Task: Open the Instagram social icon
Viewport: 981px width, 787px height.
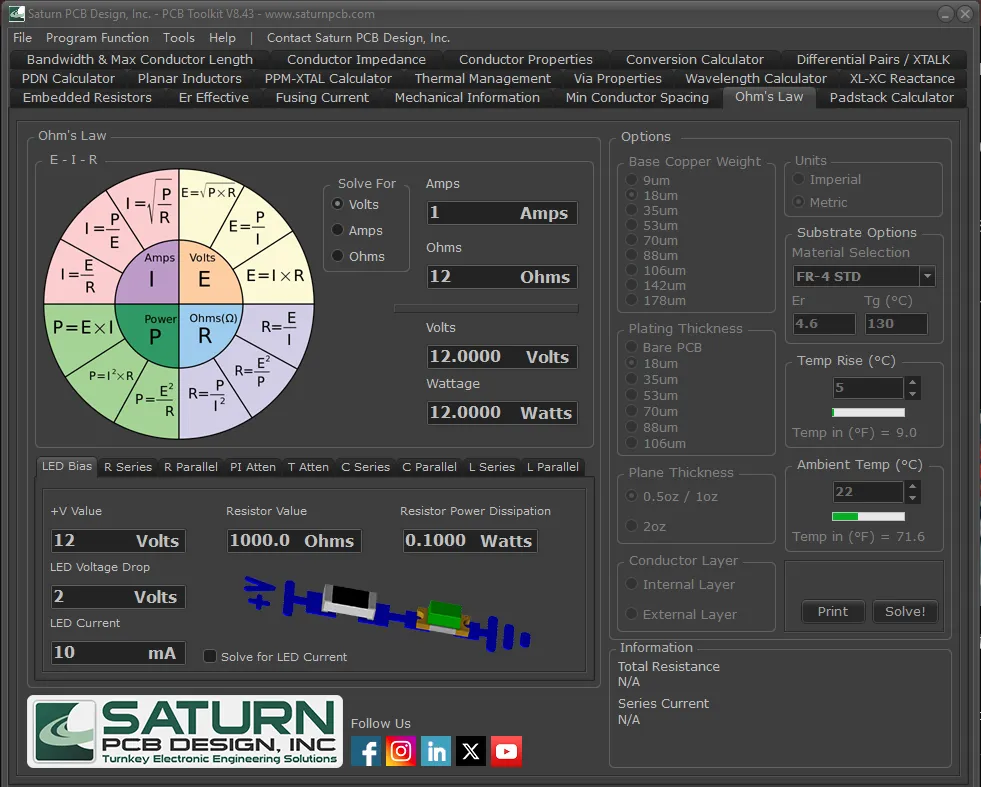Action: pyautogui.click(x=401, y=751)
